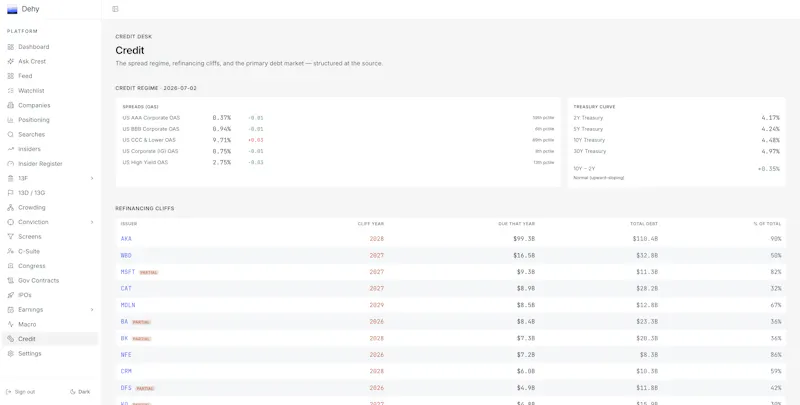Click the 10Y Treasury label
Screen dimensions: 800x405
point(589,140)
